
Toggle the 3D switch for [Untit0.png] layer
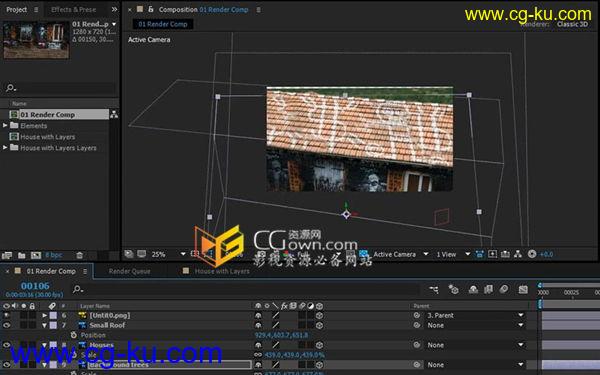tap(320, 315)
